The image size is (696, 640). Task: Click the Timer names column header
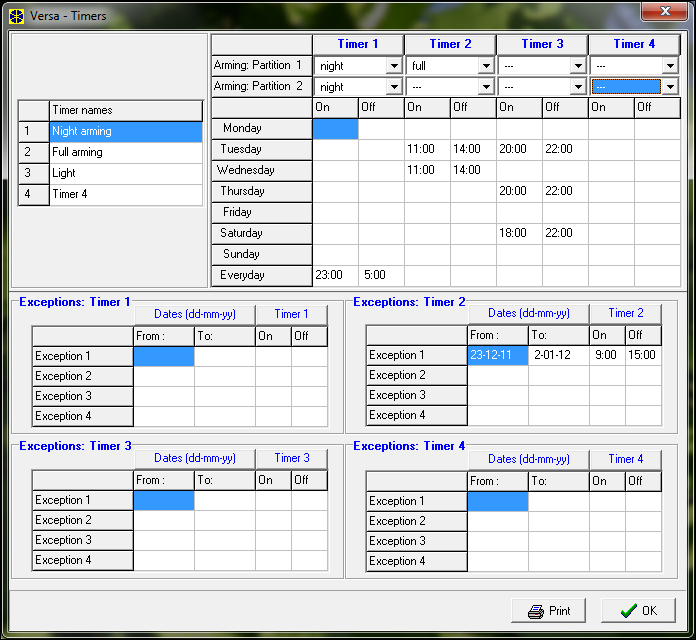[126, 111]
